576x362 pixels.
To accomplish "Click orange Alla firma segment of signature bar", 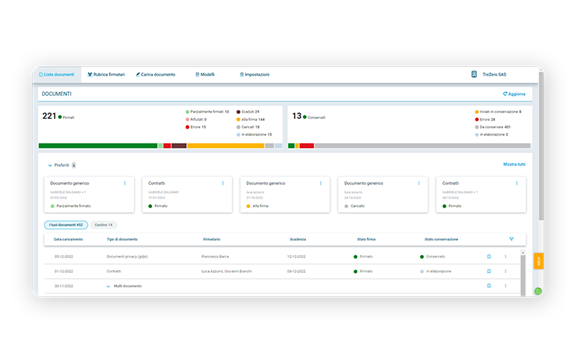I will (226, 146).
